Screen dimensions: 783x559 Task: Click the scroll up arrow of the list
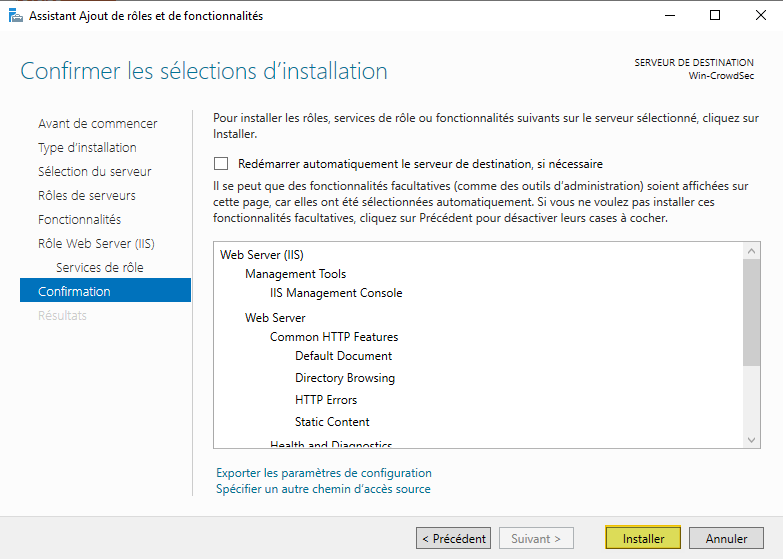pyautogui.click(x=752, y=250)
